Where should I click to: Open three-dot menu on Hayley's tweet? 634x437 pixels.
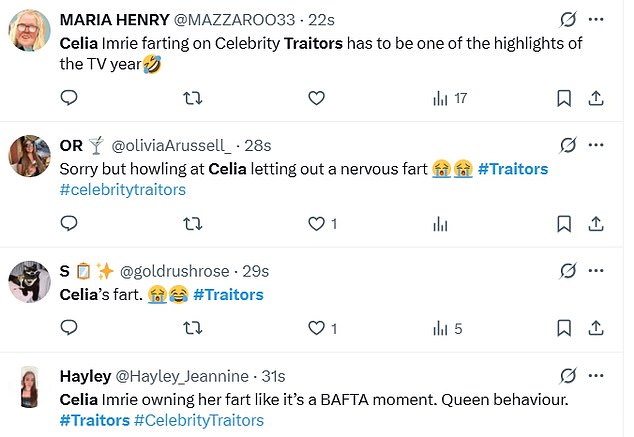tap(596, 376)
